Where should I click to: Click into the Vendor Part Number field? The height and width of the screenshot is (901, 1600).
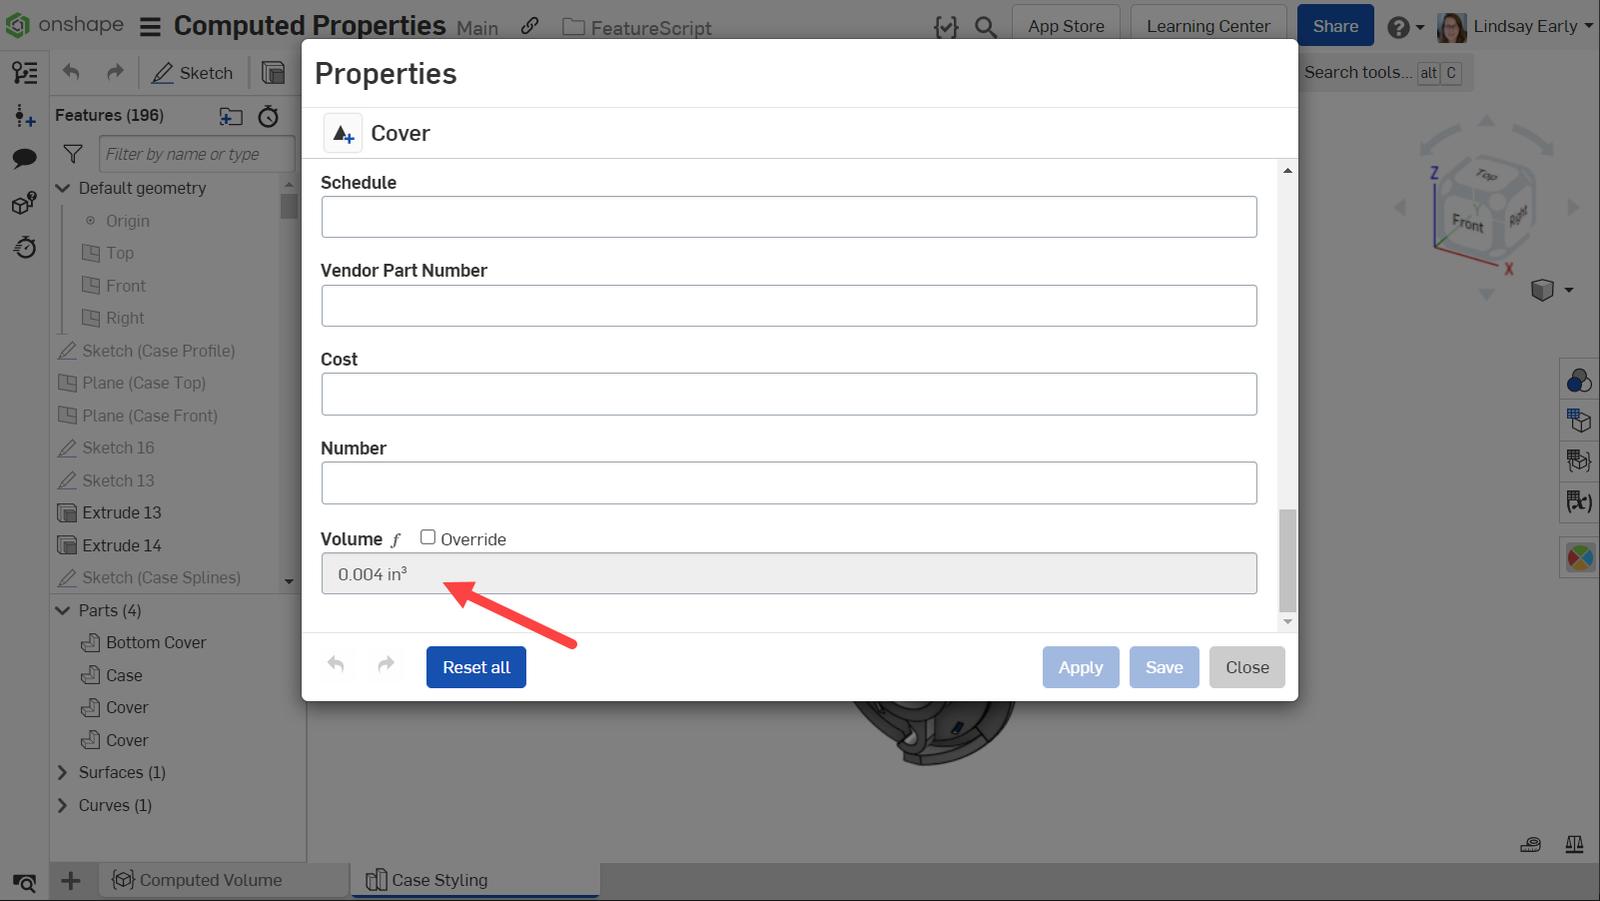click(788, 306)
